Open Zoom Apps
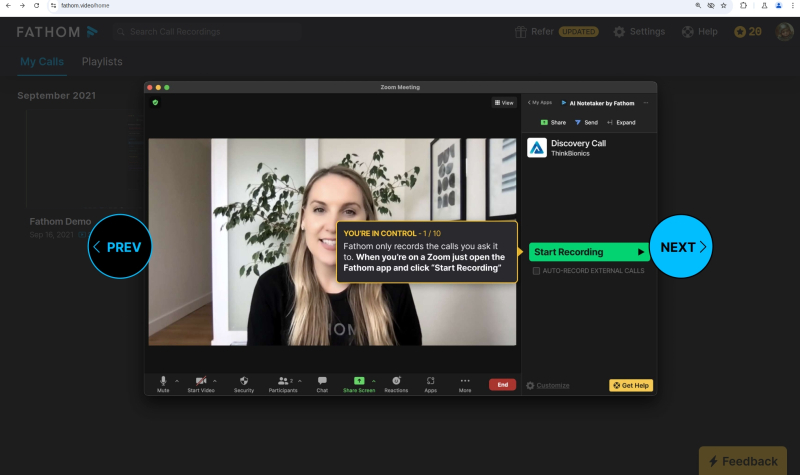The width and height of the screenshot is (800, 475). [431, 384]
